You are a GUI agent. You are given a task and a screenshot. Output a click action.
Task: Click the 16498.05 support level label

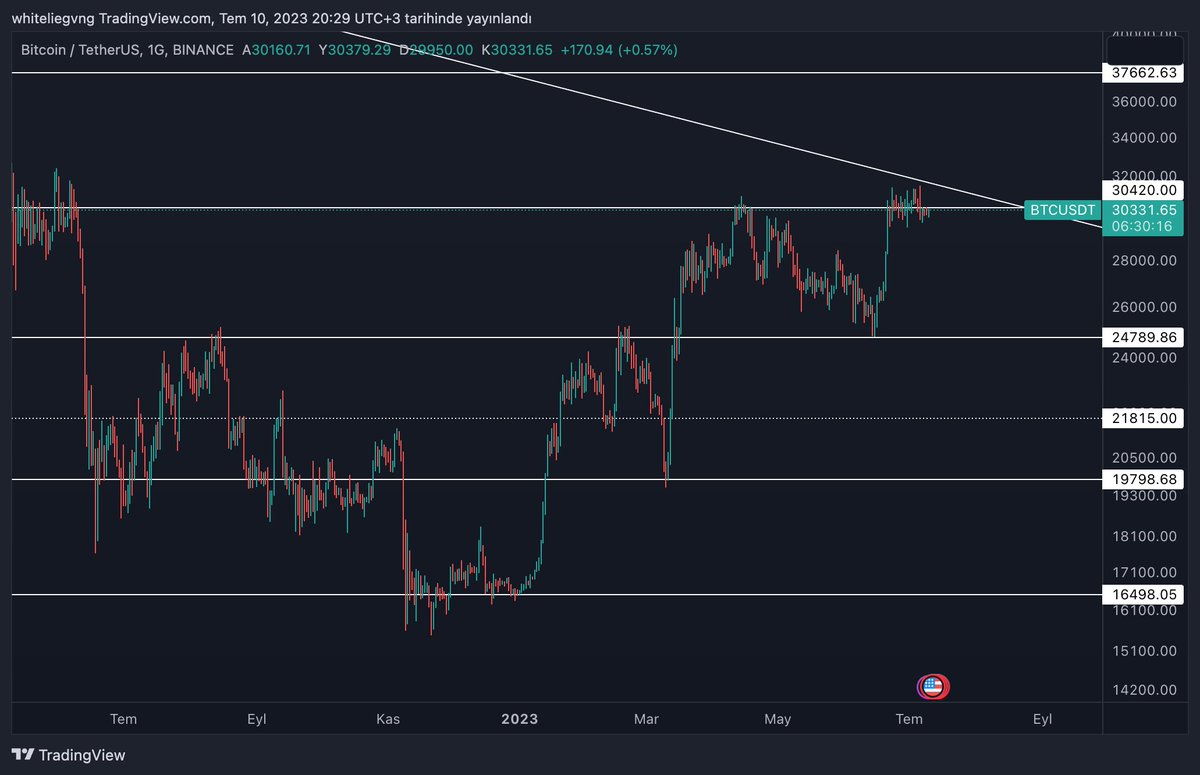[1143, 594]
